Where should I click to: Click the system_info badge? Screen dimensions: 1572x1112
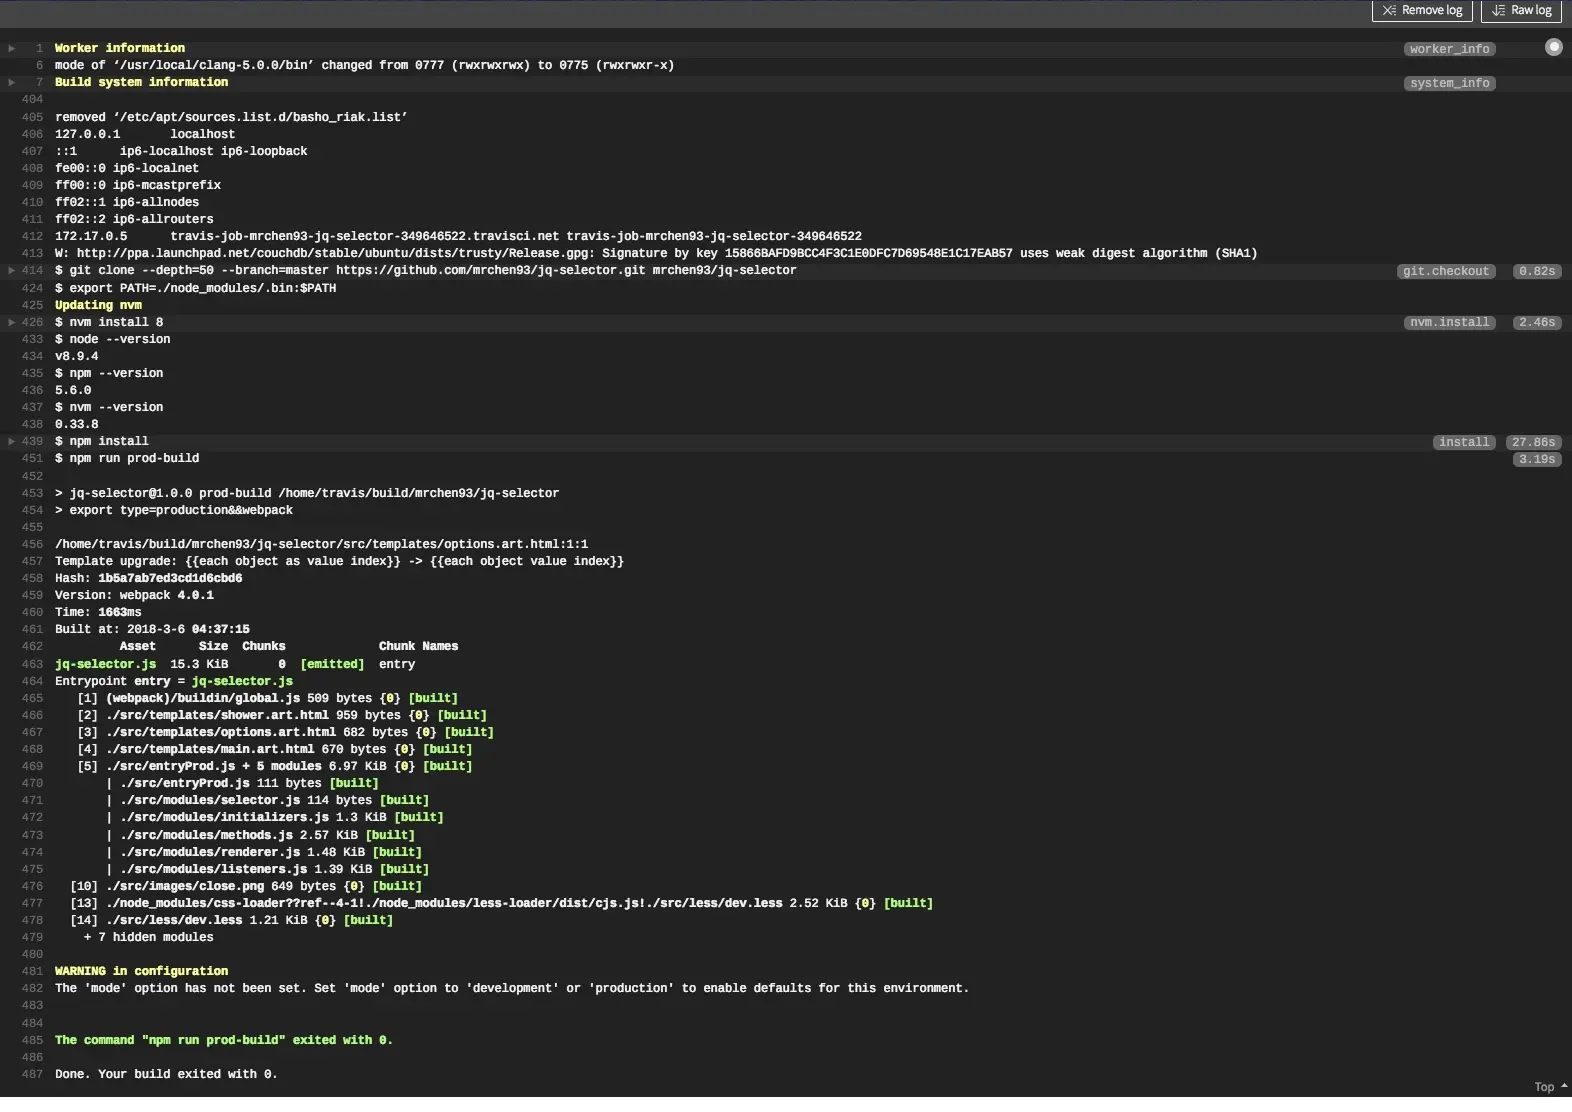pyautogui.click(x=1449, y=83)
